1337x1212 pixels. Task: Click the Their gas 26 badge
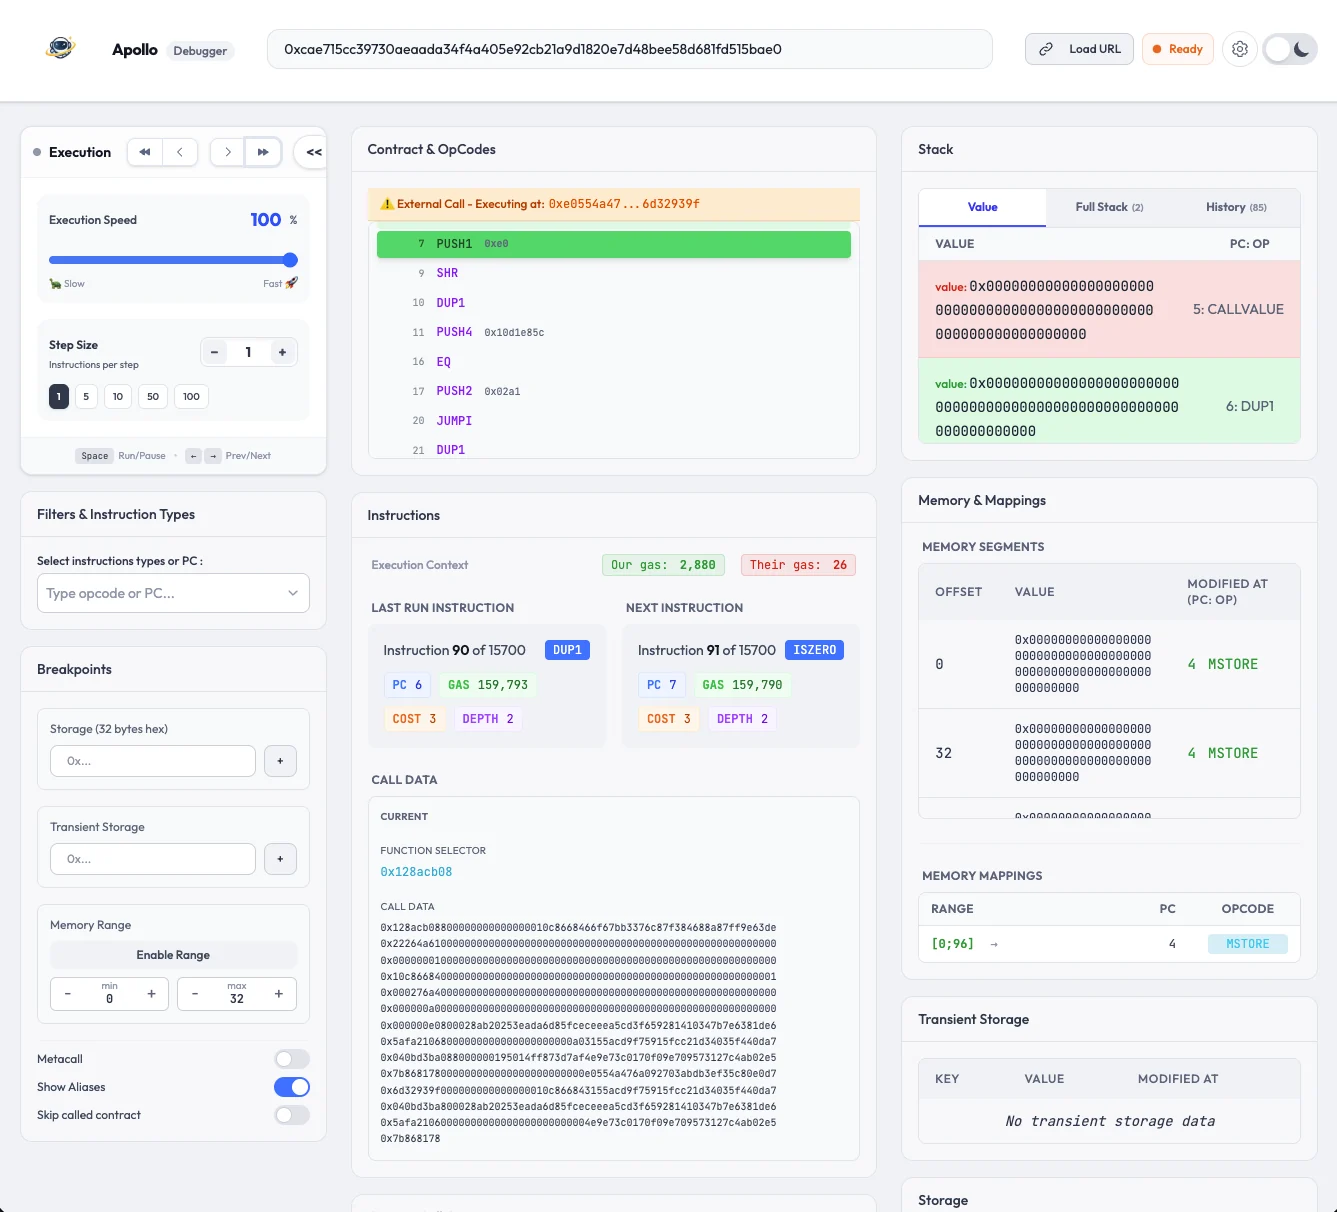click(x=798, y=565)
